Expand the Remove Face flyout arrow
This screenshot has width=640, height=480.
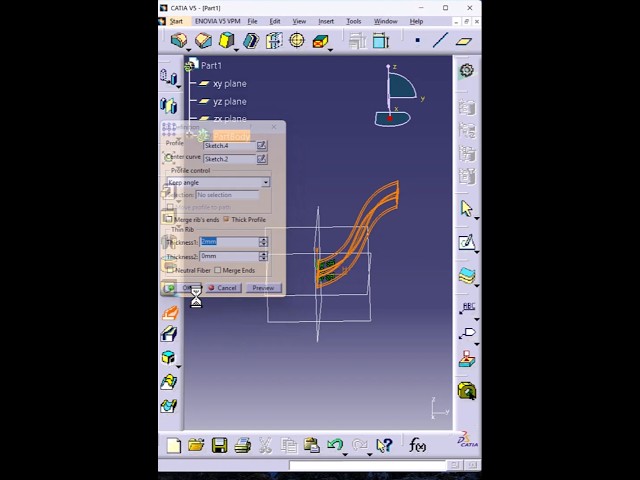click(330, 50)
